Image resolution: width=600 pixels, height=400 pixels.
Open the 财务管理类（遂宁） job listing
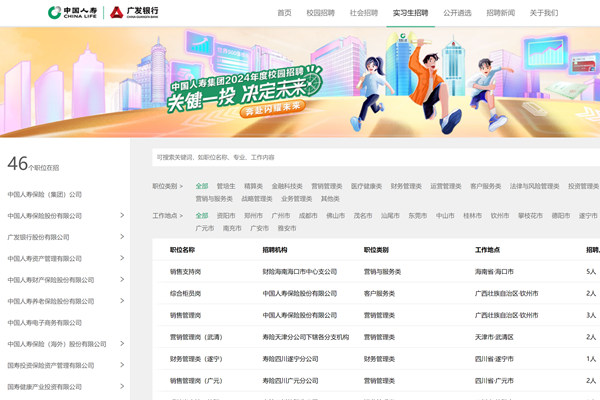(196, 359)
